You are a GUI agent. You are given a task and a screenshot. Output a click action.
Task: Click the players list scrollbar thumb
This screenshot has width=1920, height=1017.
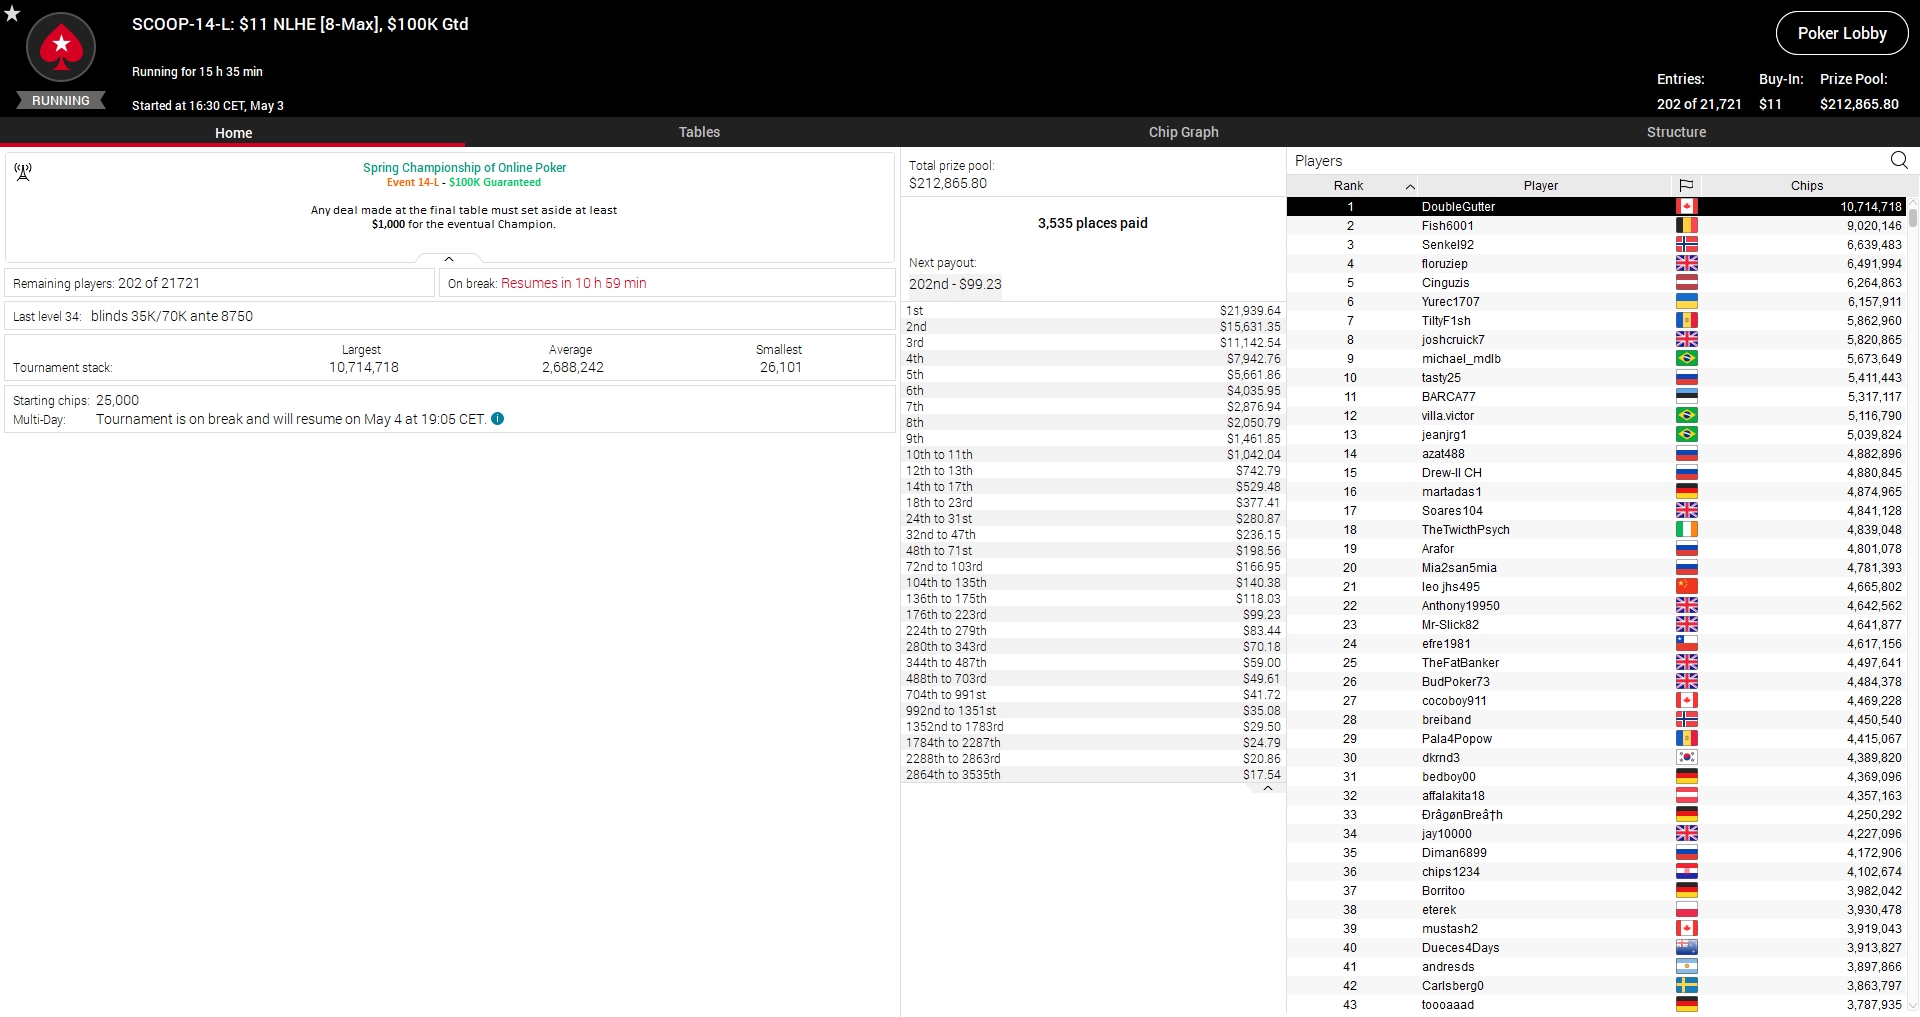point(1913,217)
